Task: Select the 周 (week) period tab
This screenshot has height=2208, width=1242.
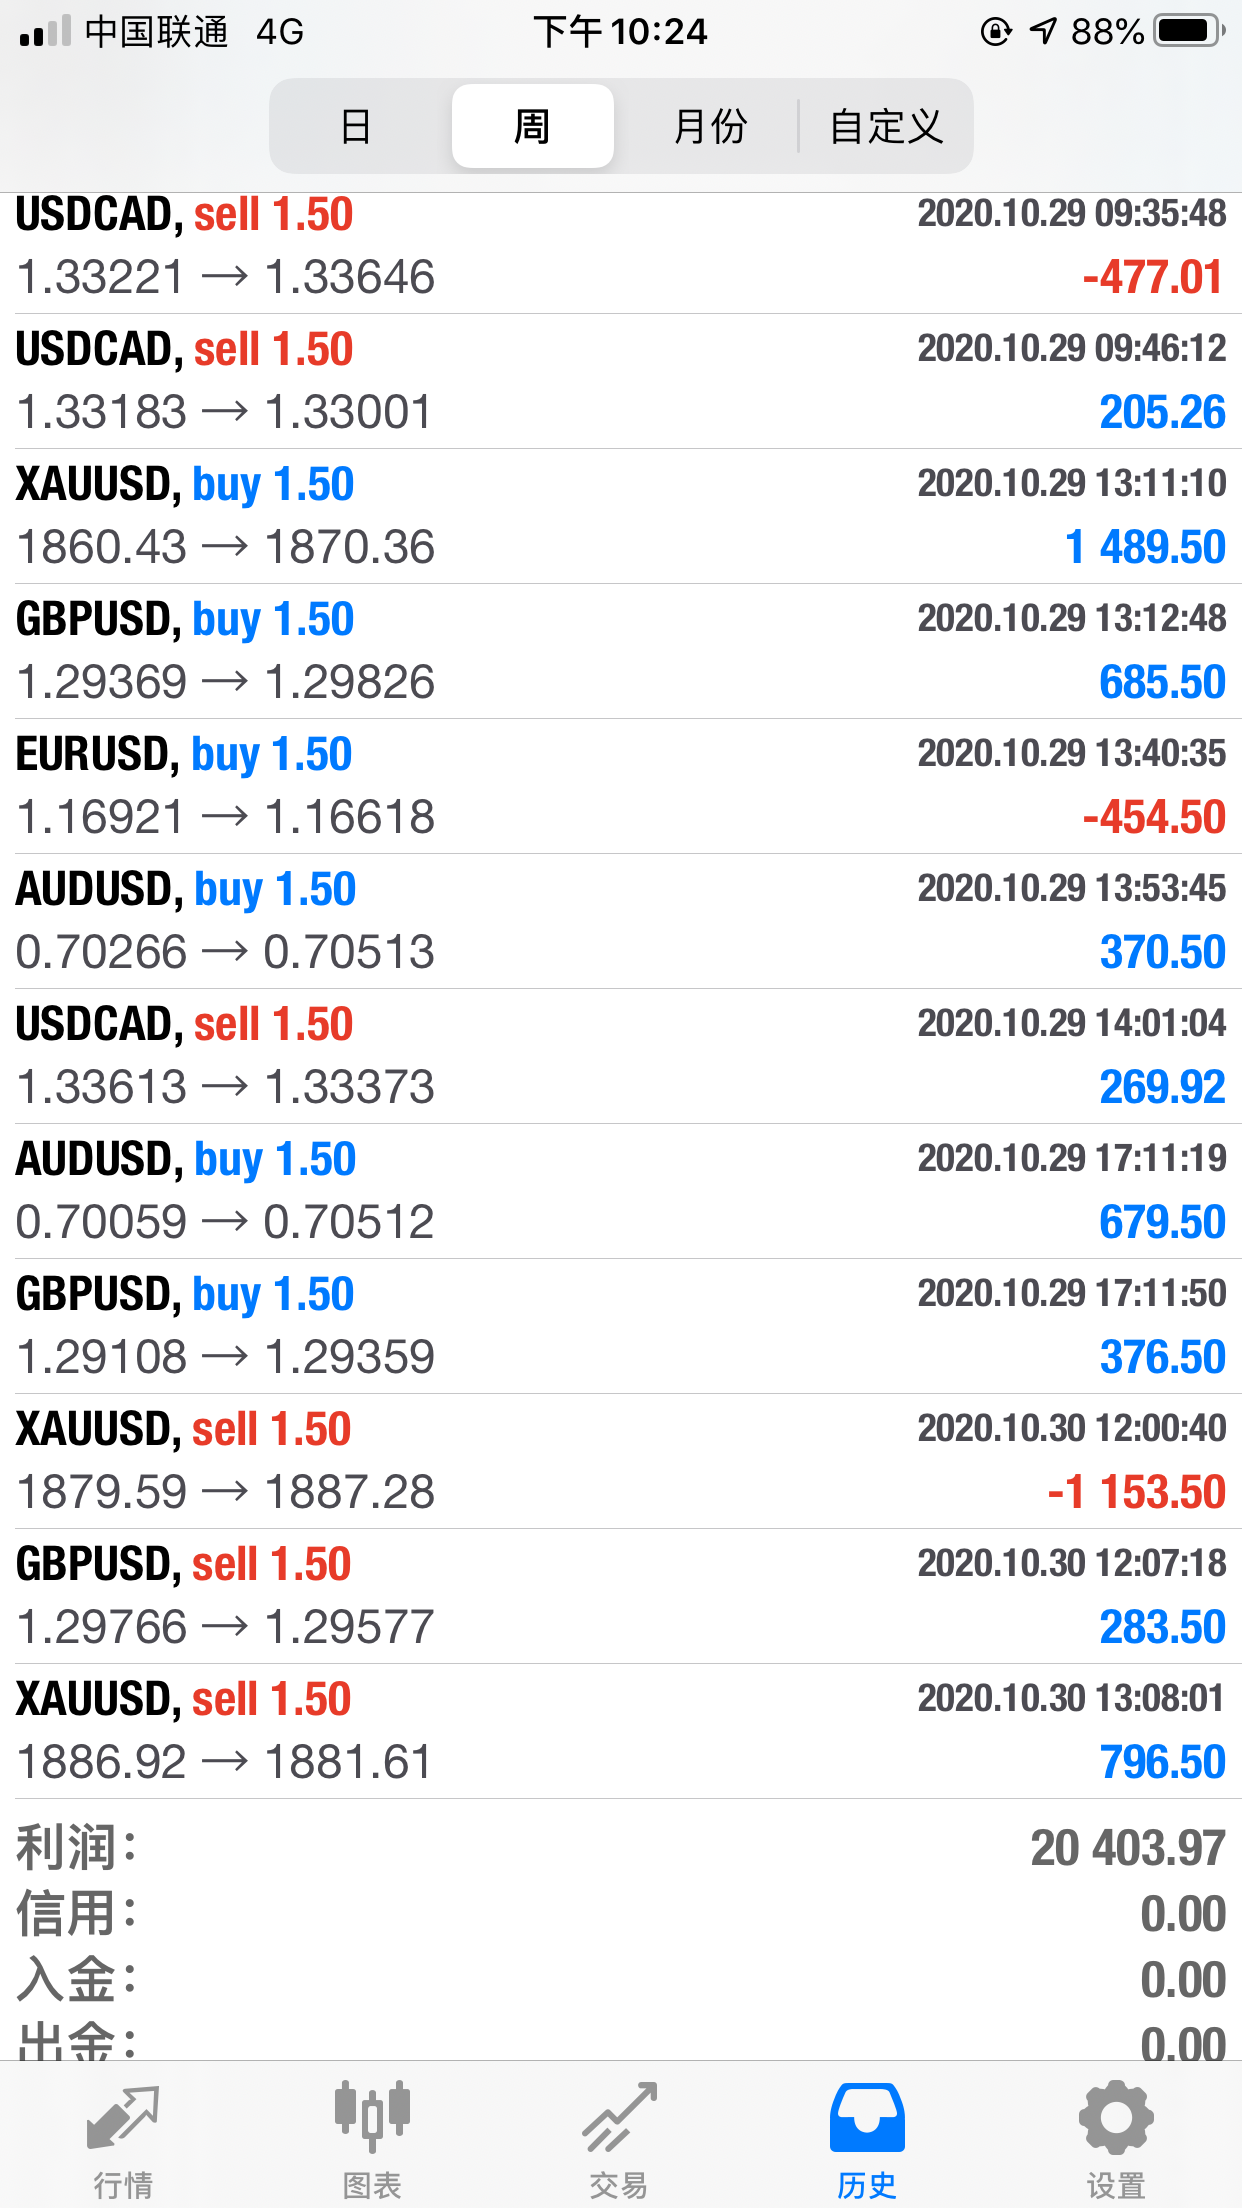Action: (532, 127)
